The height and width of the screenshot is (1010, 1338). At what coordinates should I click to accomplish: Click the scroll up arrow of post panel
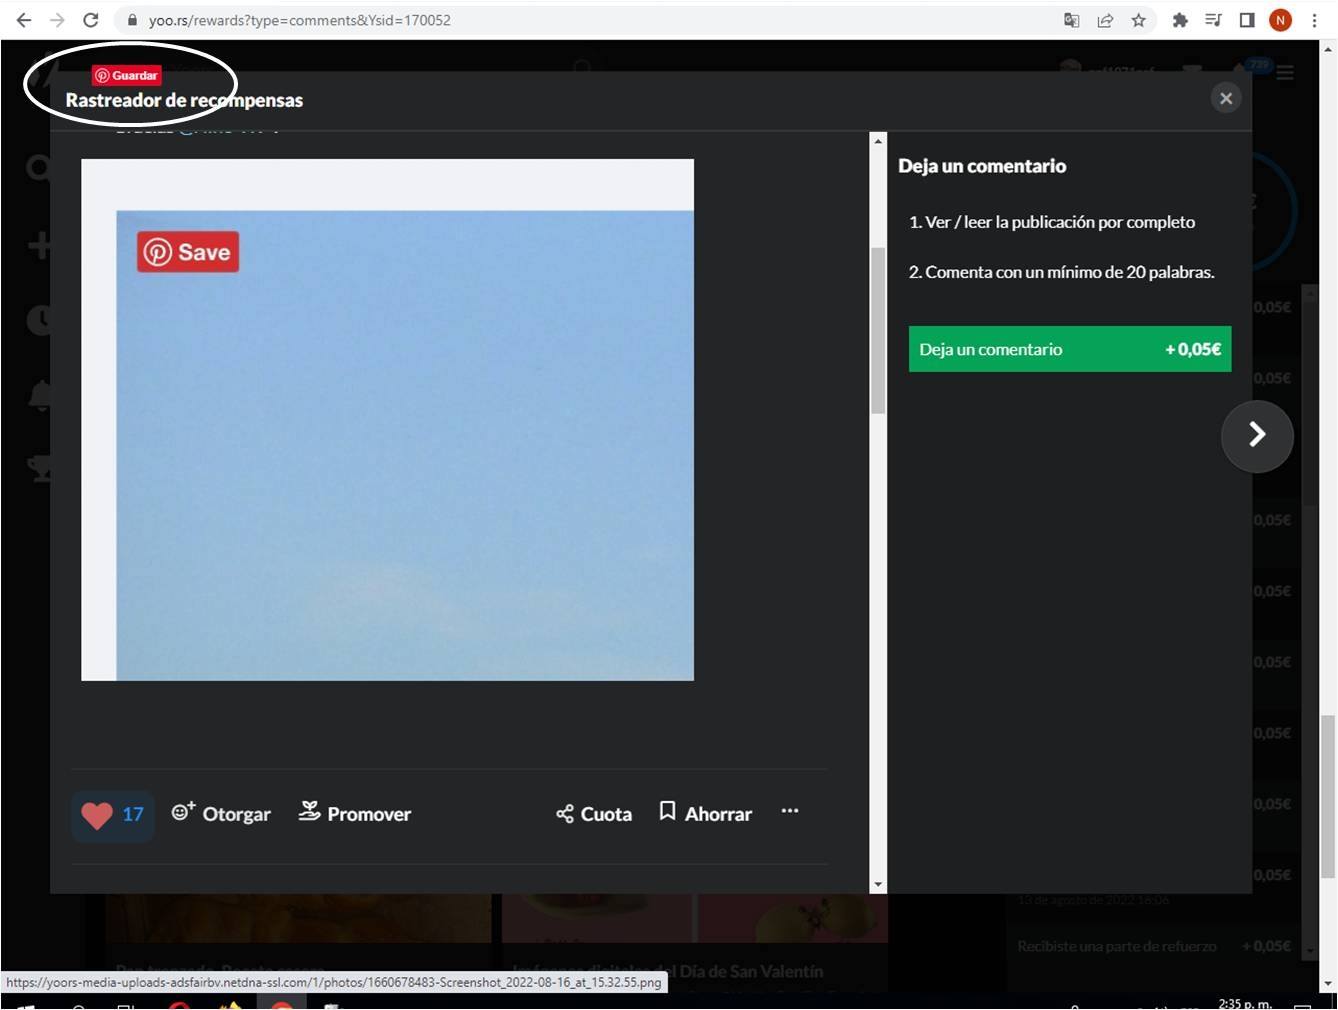pos(878,141)
